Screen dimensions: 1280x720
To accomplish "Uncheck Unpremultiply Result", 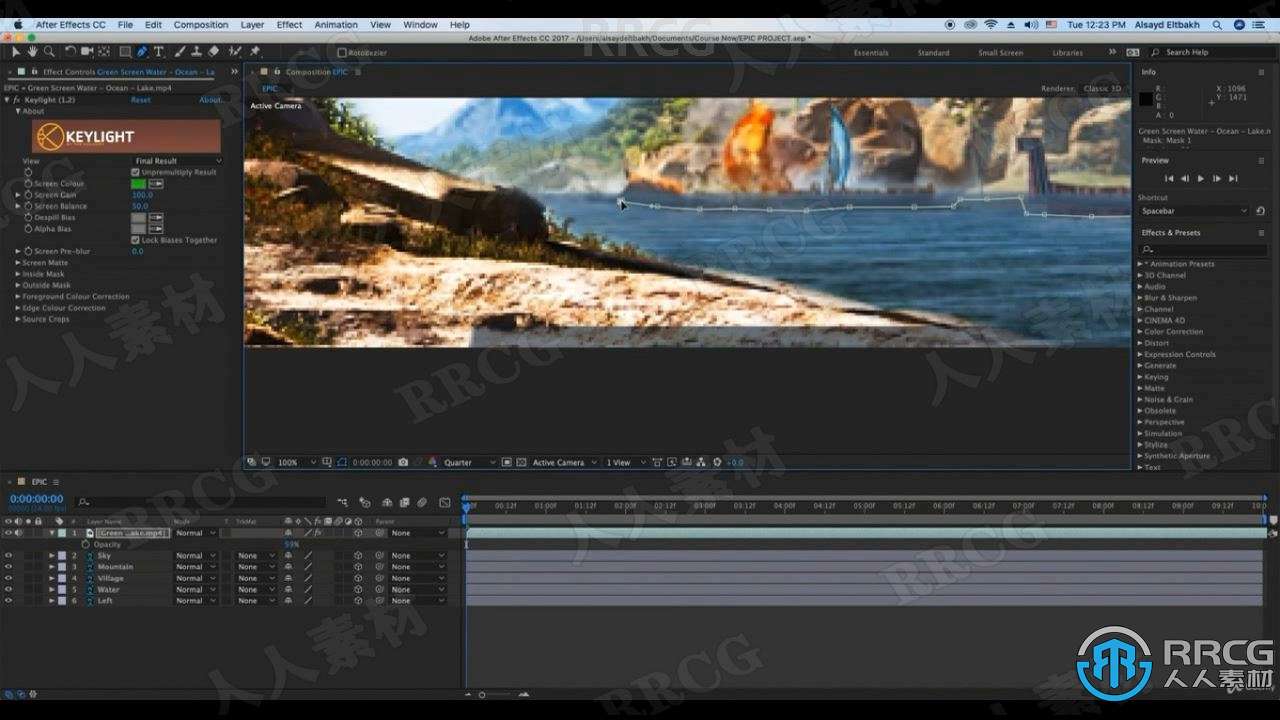I will point(136,172).
